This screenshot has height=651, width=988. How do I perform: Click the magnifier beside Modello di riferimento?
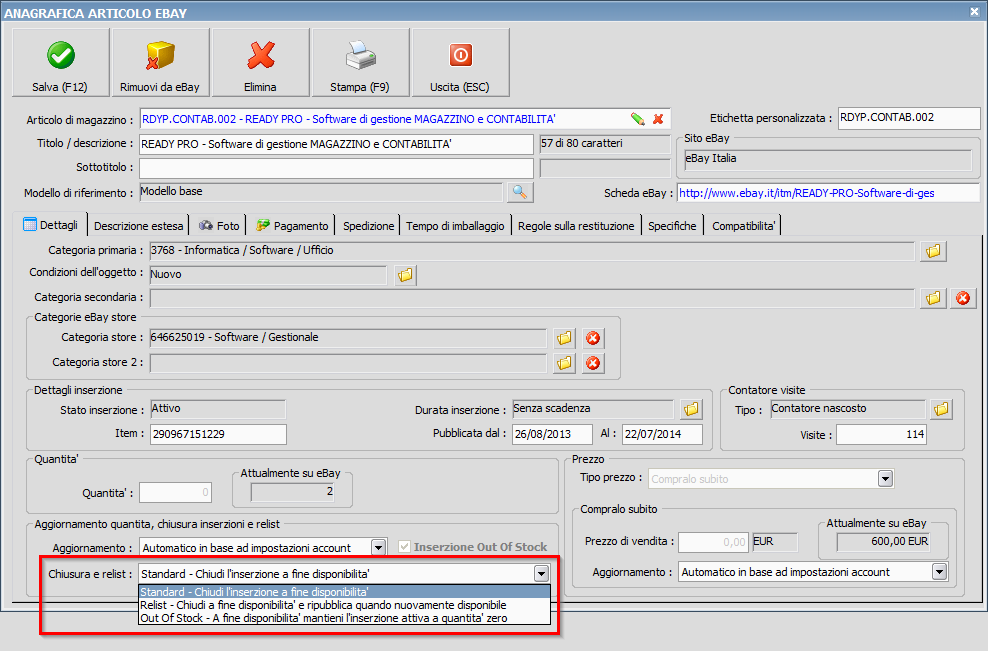click(520, 192)
